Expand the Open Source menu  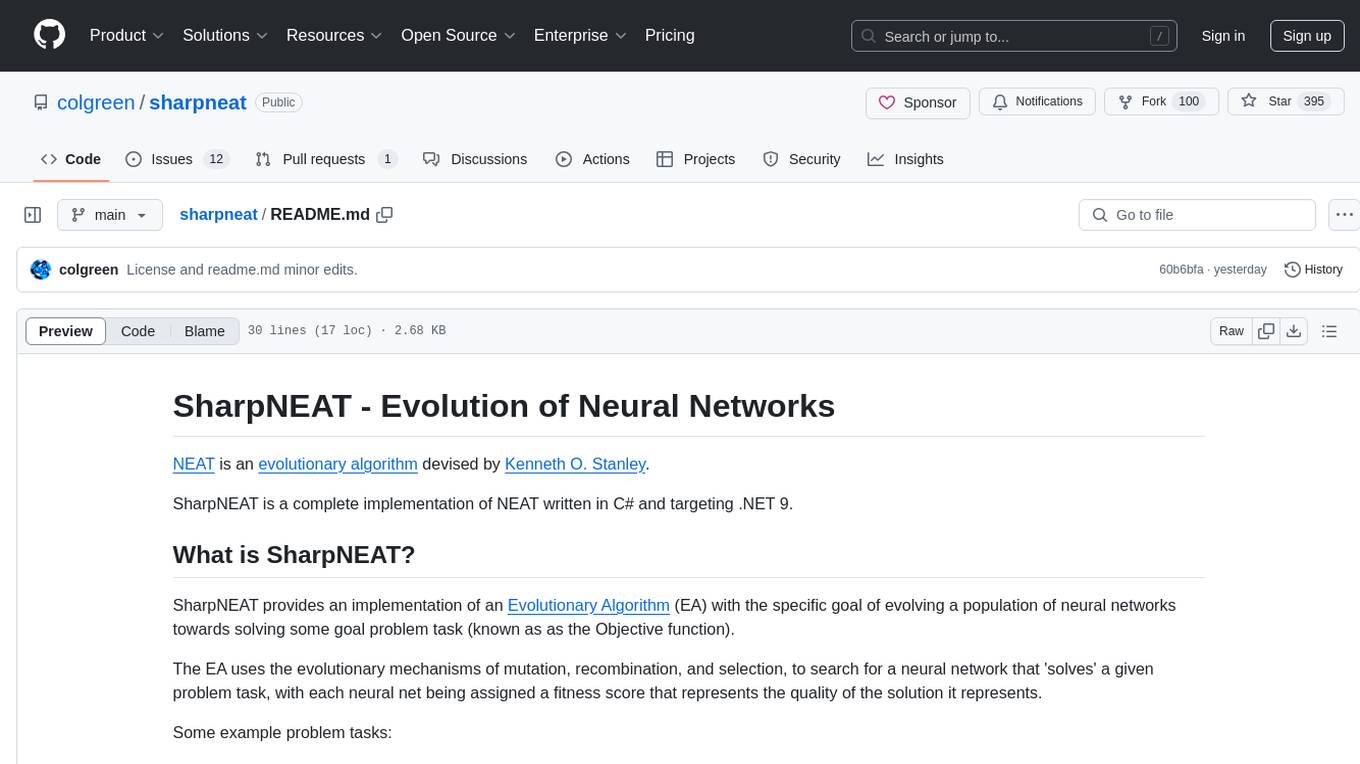point(458,35)
